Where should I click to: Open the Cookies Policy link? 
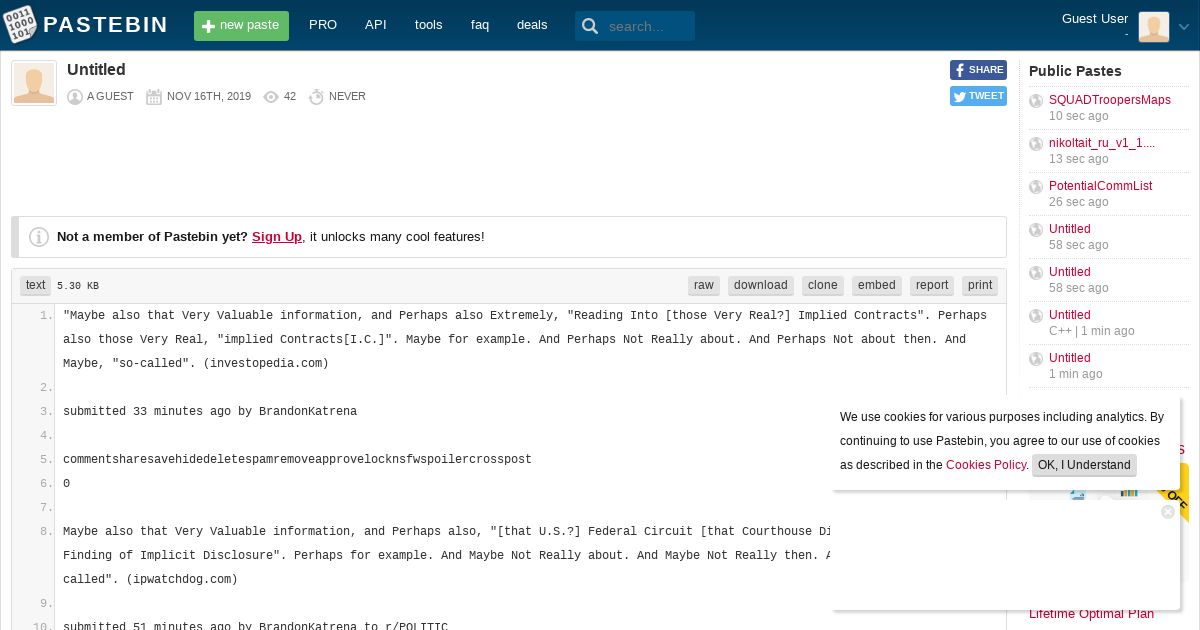tap(986, 465)
